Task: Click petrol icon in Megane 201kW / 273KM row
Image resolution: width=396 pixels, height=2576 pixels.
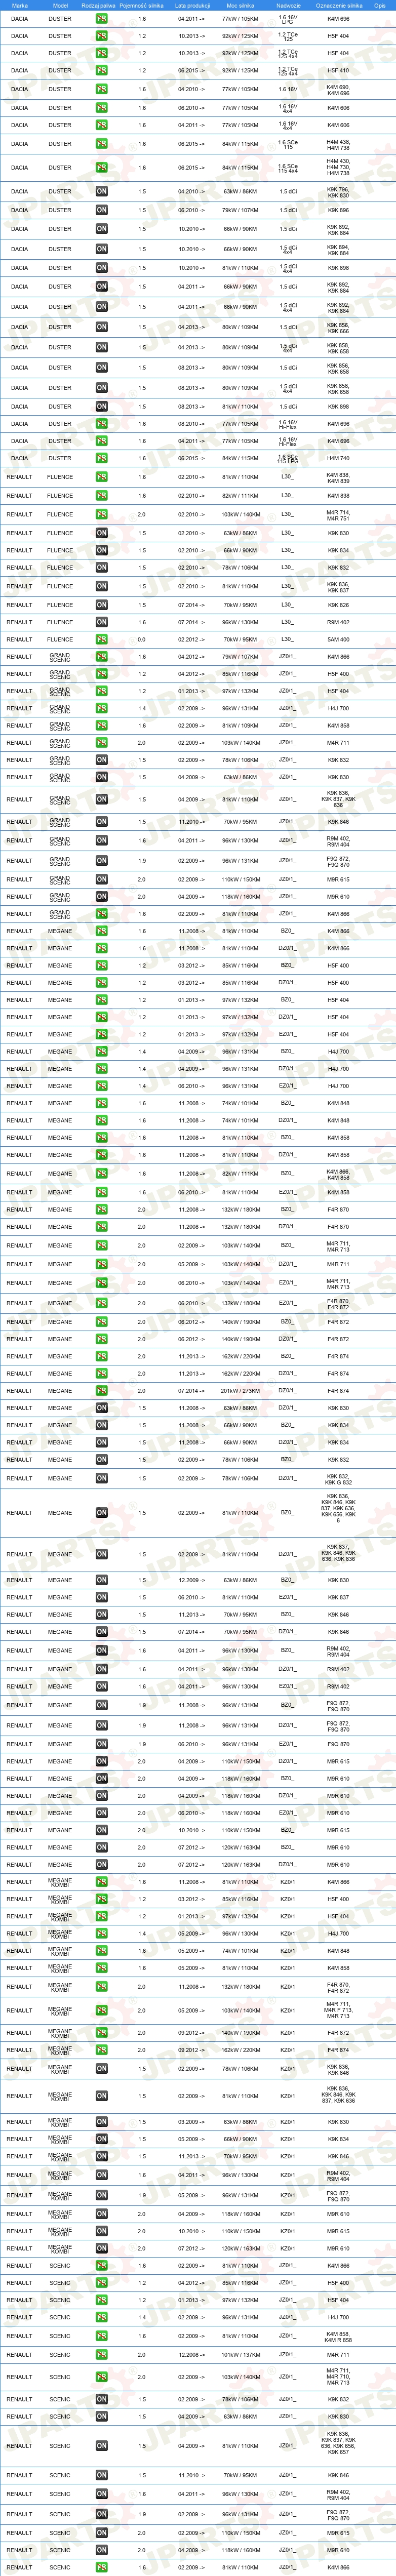Action: pos(102,1391)
